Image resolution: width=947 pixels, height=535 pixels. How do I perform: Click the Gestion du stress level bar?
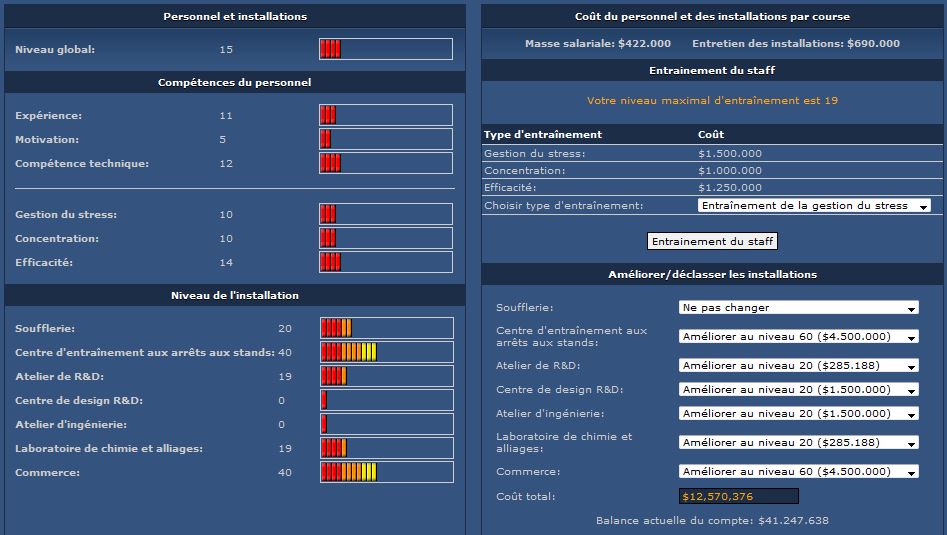[x=386, y=214]
